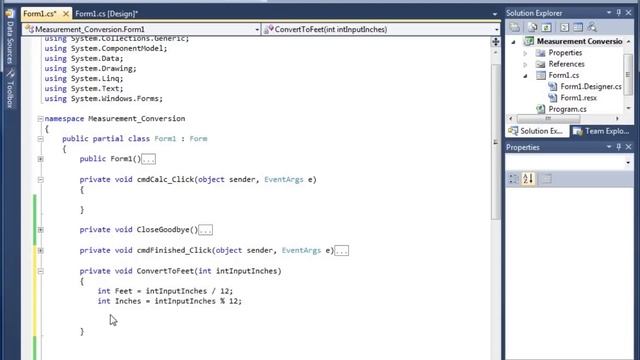Select the Measurement Conversion project
This screenshot has height=360, width=640.
579,41
